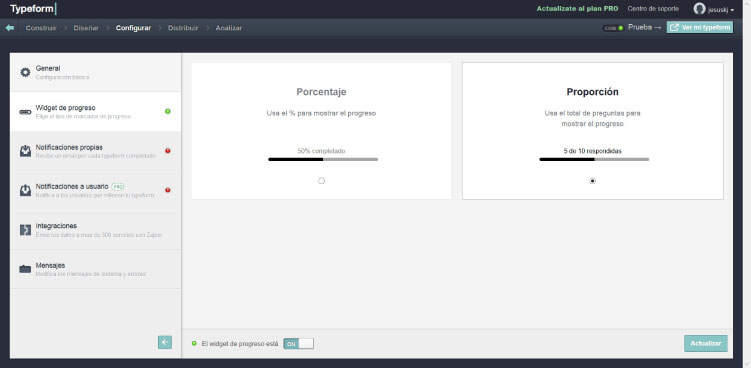Screen dimensions: 751x368
Task: Click the red status dot on Notificaciones propias
Action: click(168, 150)
